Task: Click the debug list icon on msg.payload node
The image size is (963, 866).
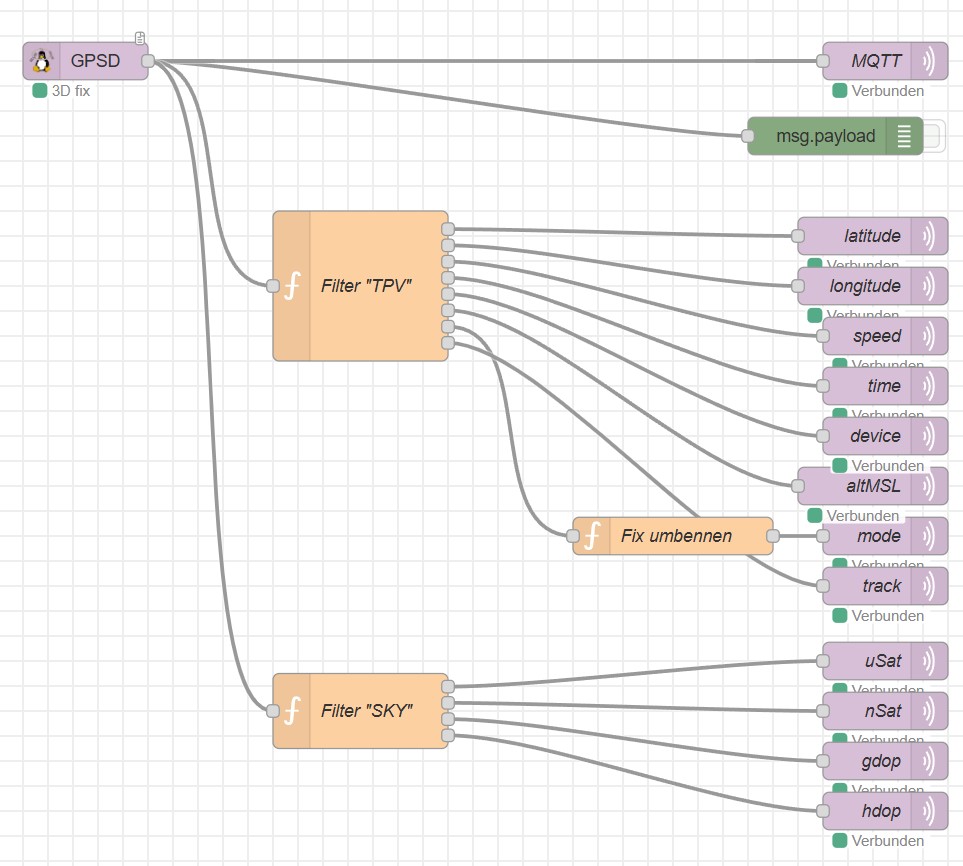Action: [x=904, y=136]
